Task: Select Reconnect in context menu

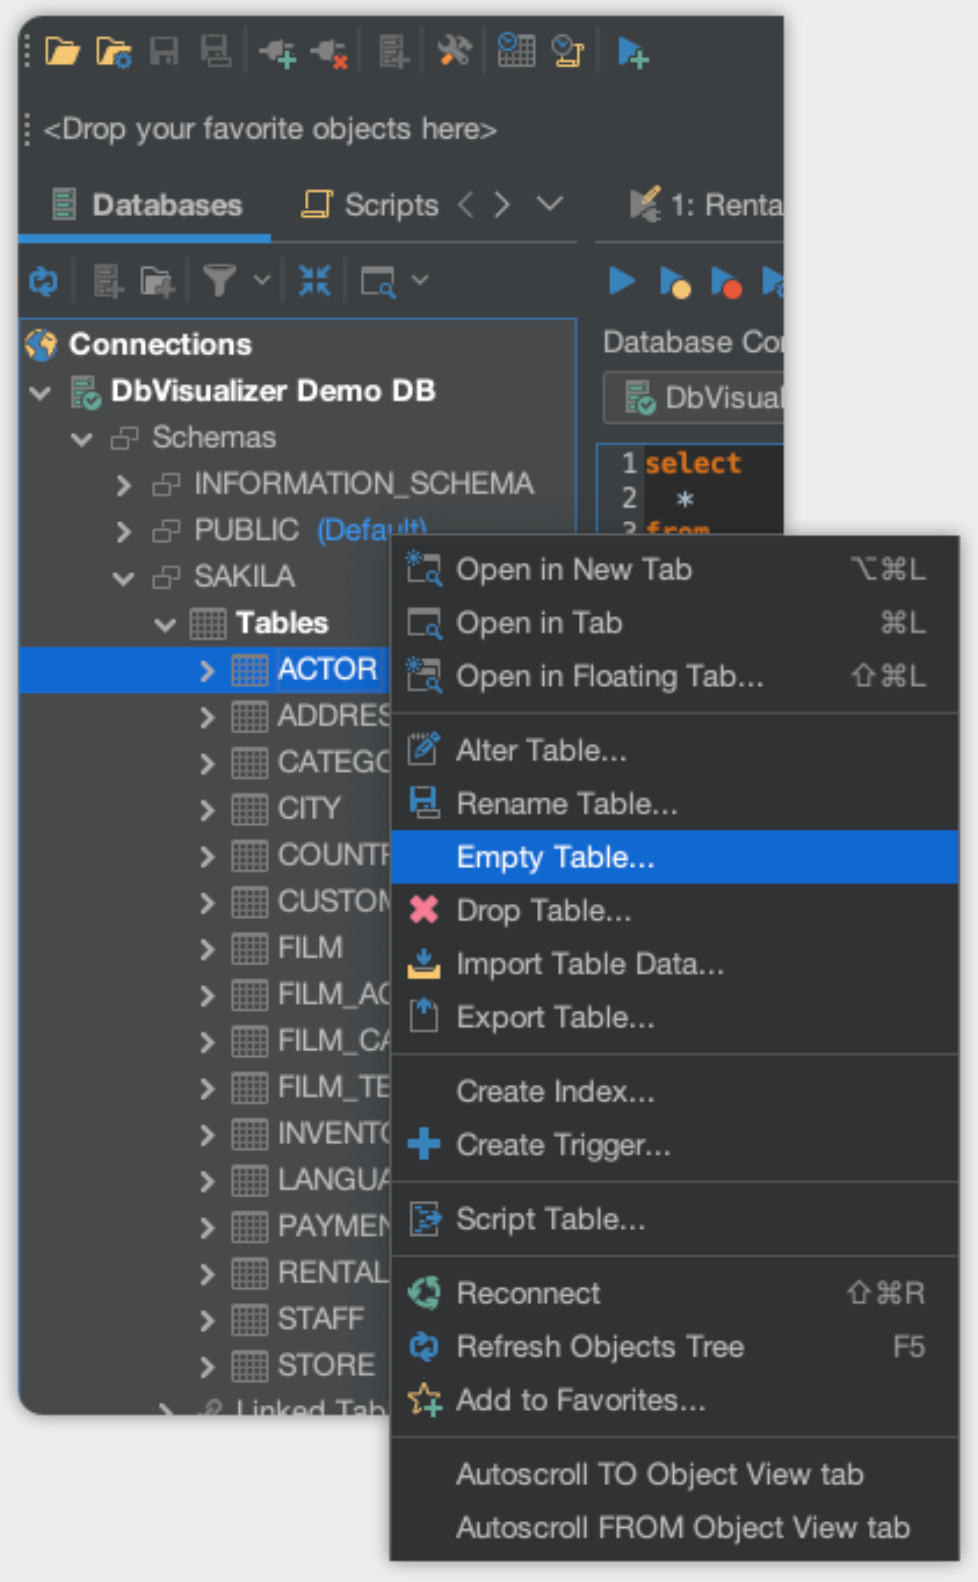Action: (x=674, y=1293)
